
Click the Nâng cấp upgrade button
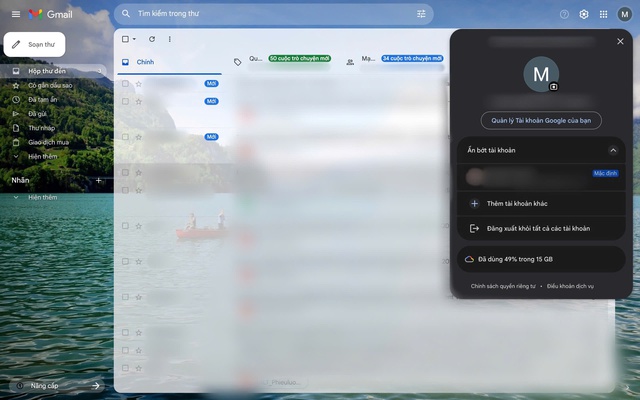coord(57,385)
